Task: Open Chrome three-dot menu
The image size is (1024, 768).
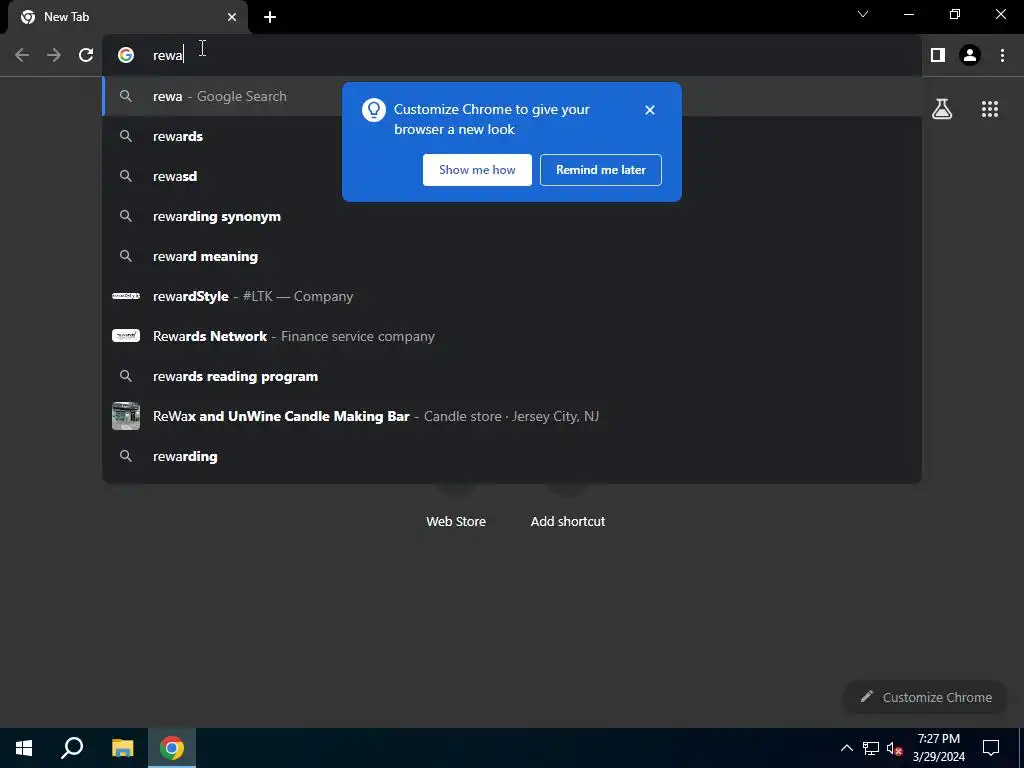Action: tap(1002, 55)
